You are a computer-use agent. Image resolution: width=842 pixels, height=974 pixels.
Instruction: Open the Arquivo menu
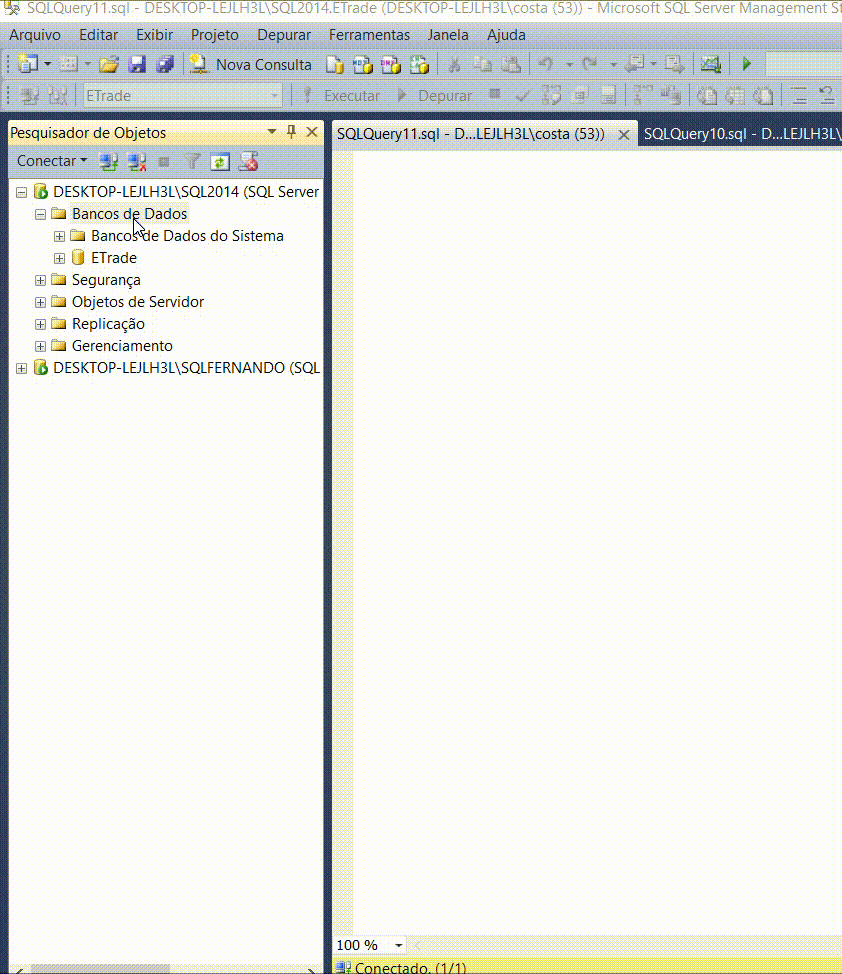[x=35, y=35]
